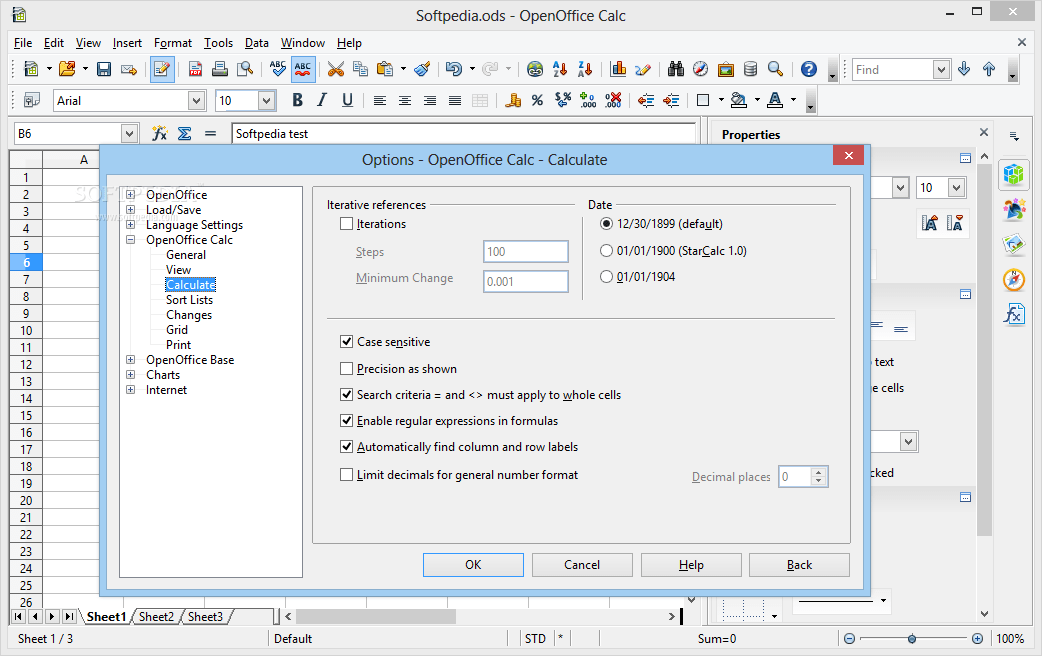Toggle Automatically find column and row labels
Screen dimensions: 1042x656
pos(346,447)
